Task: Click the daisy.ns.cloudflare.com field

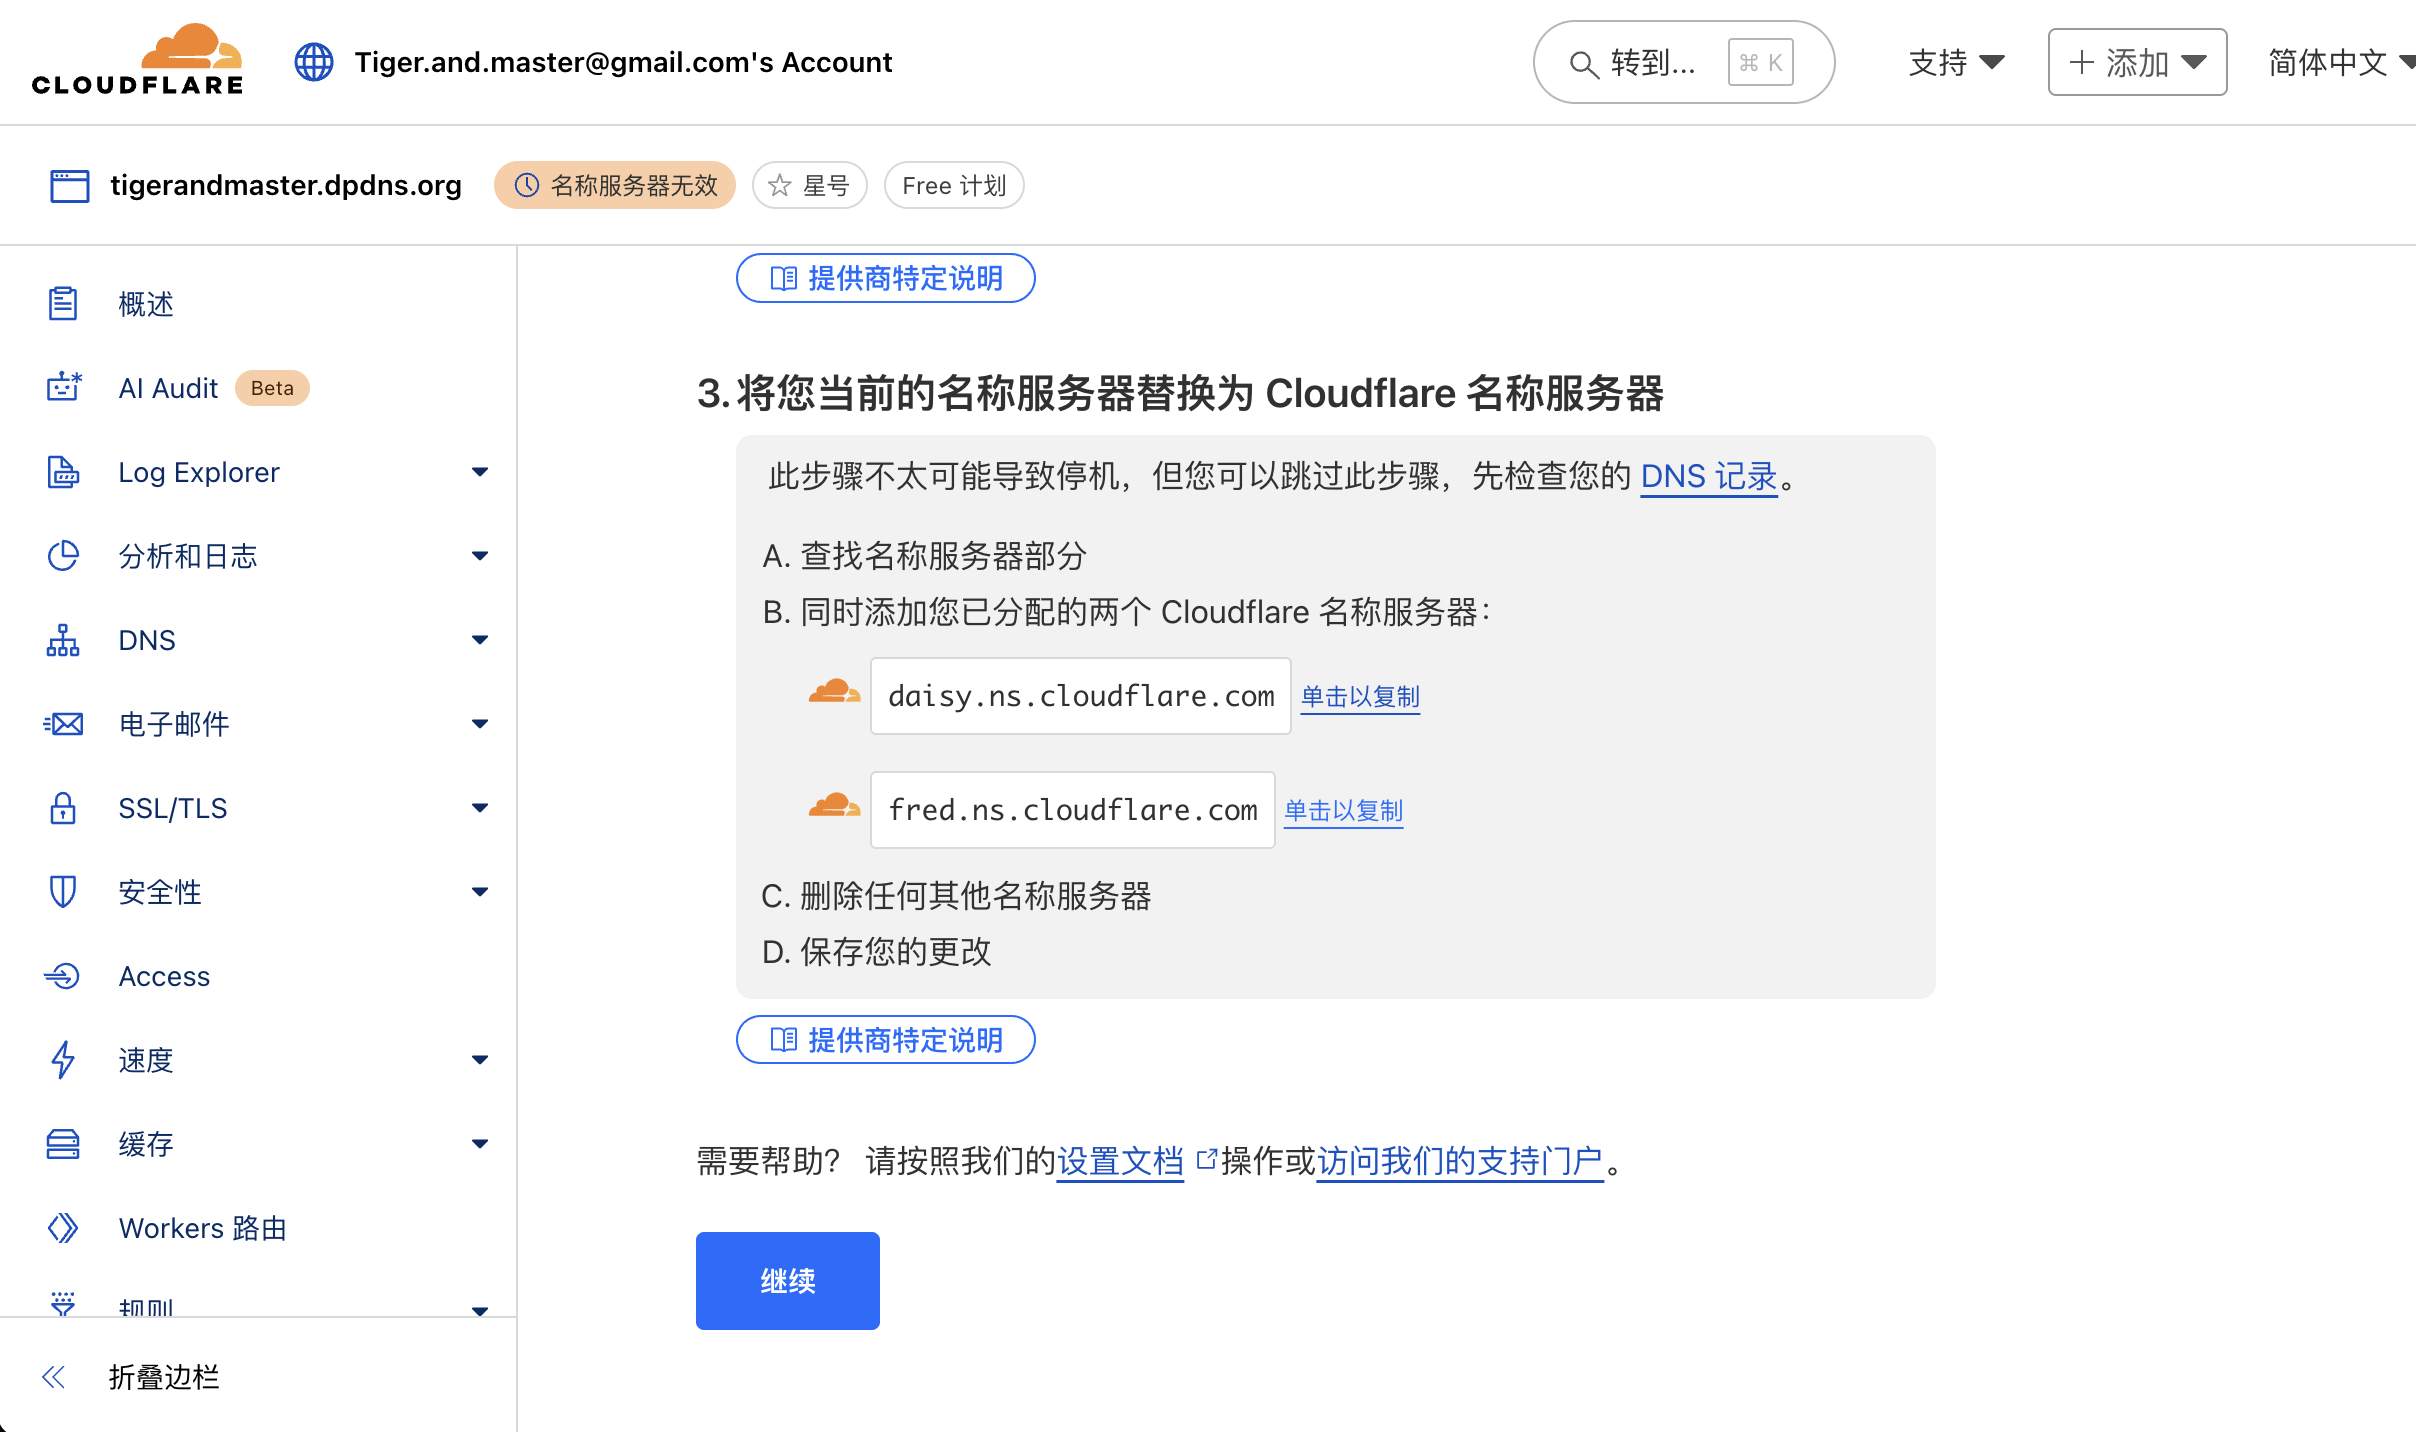Action: click(1081, 696)
